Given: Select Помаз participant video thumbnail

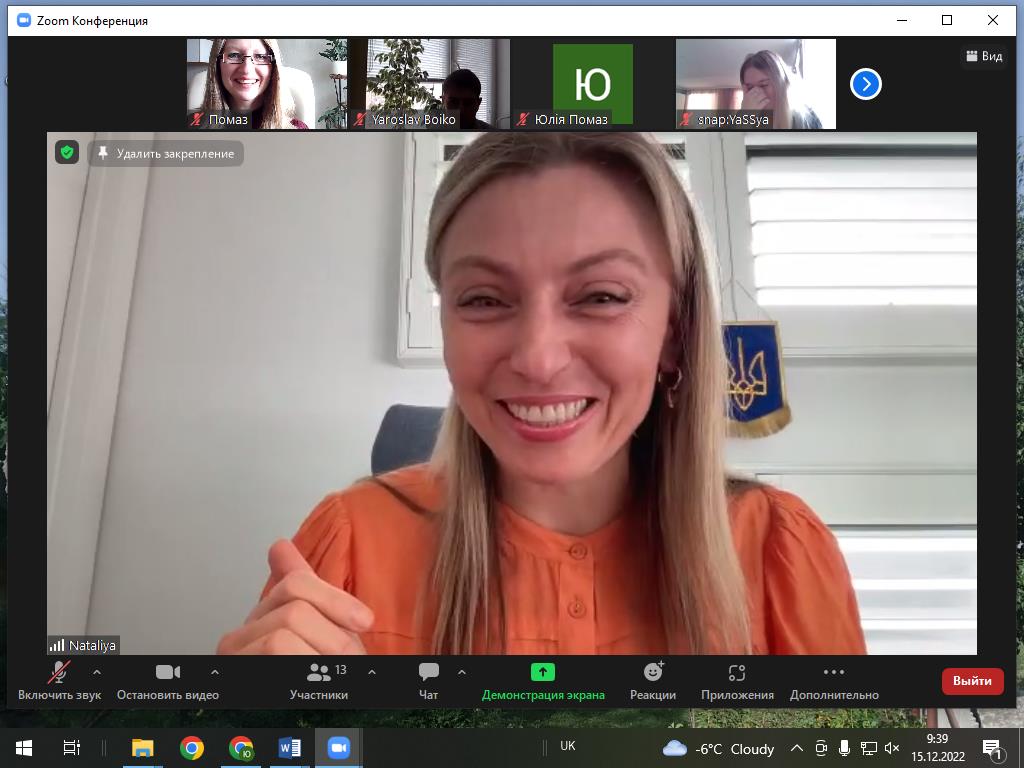Looking at the screenshot, I should [266, 84].
